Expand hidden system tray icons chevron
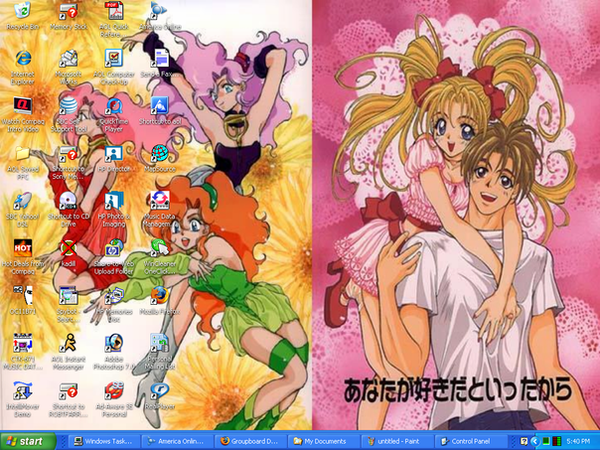600x450 pixels. tap(534, 442)
